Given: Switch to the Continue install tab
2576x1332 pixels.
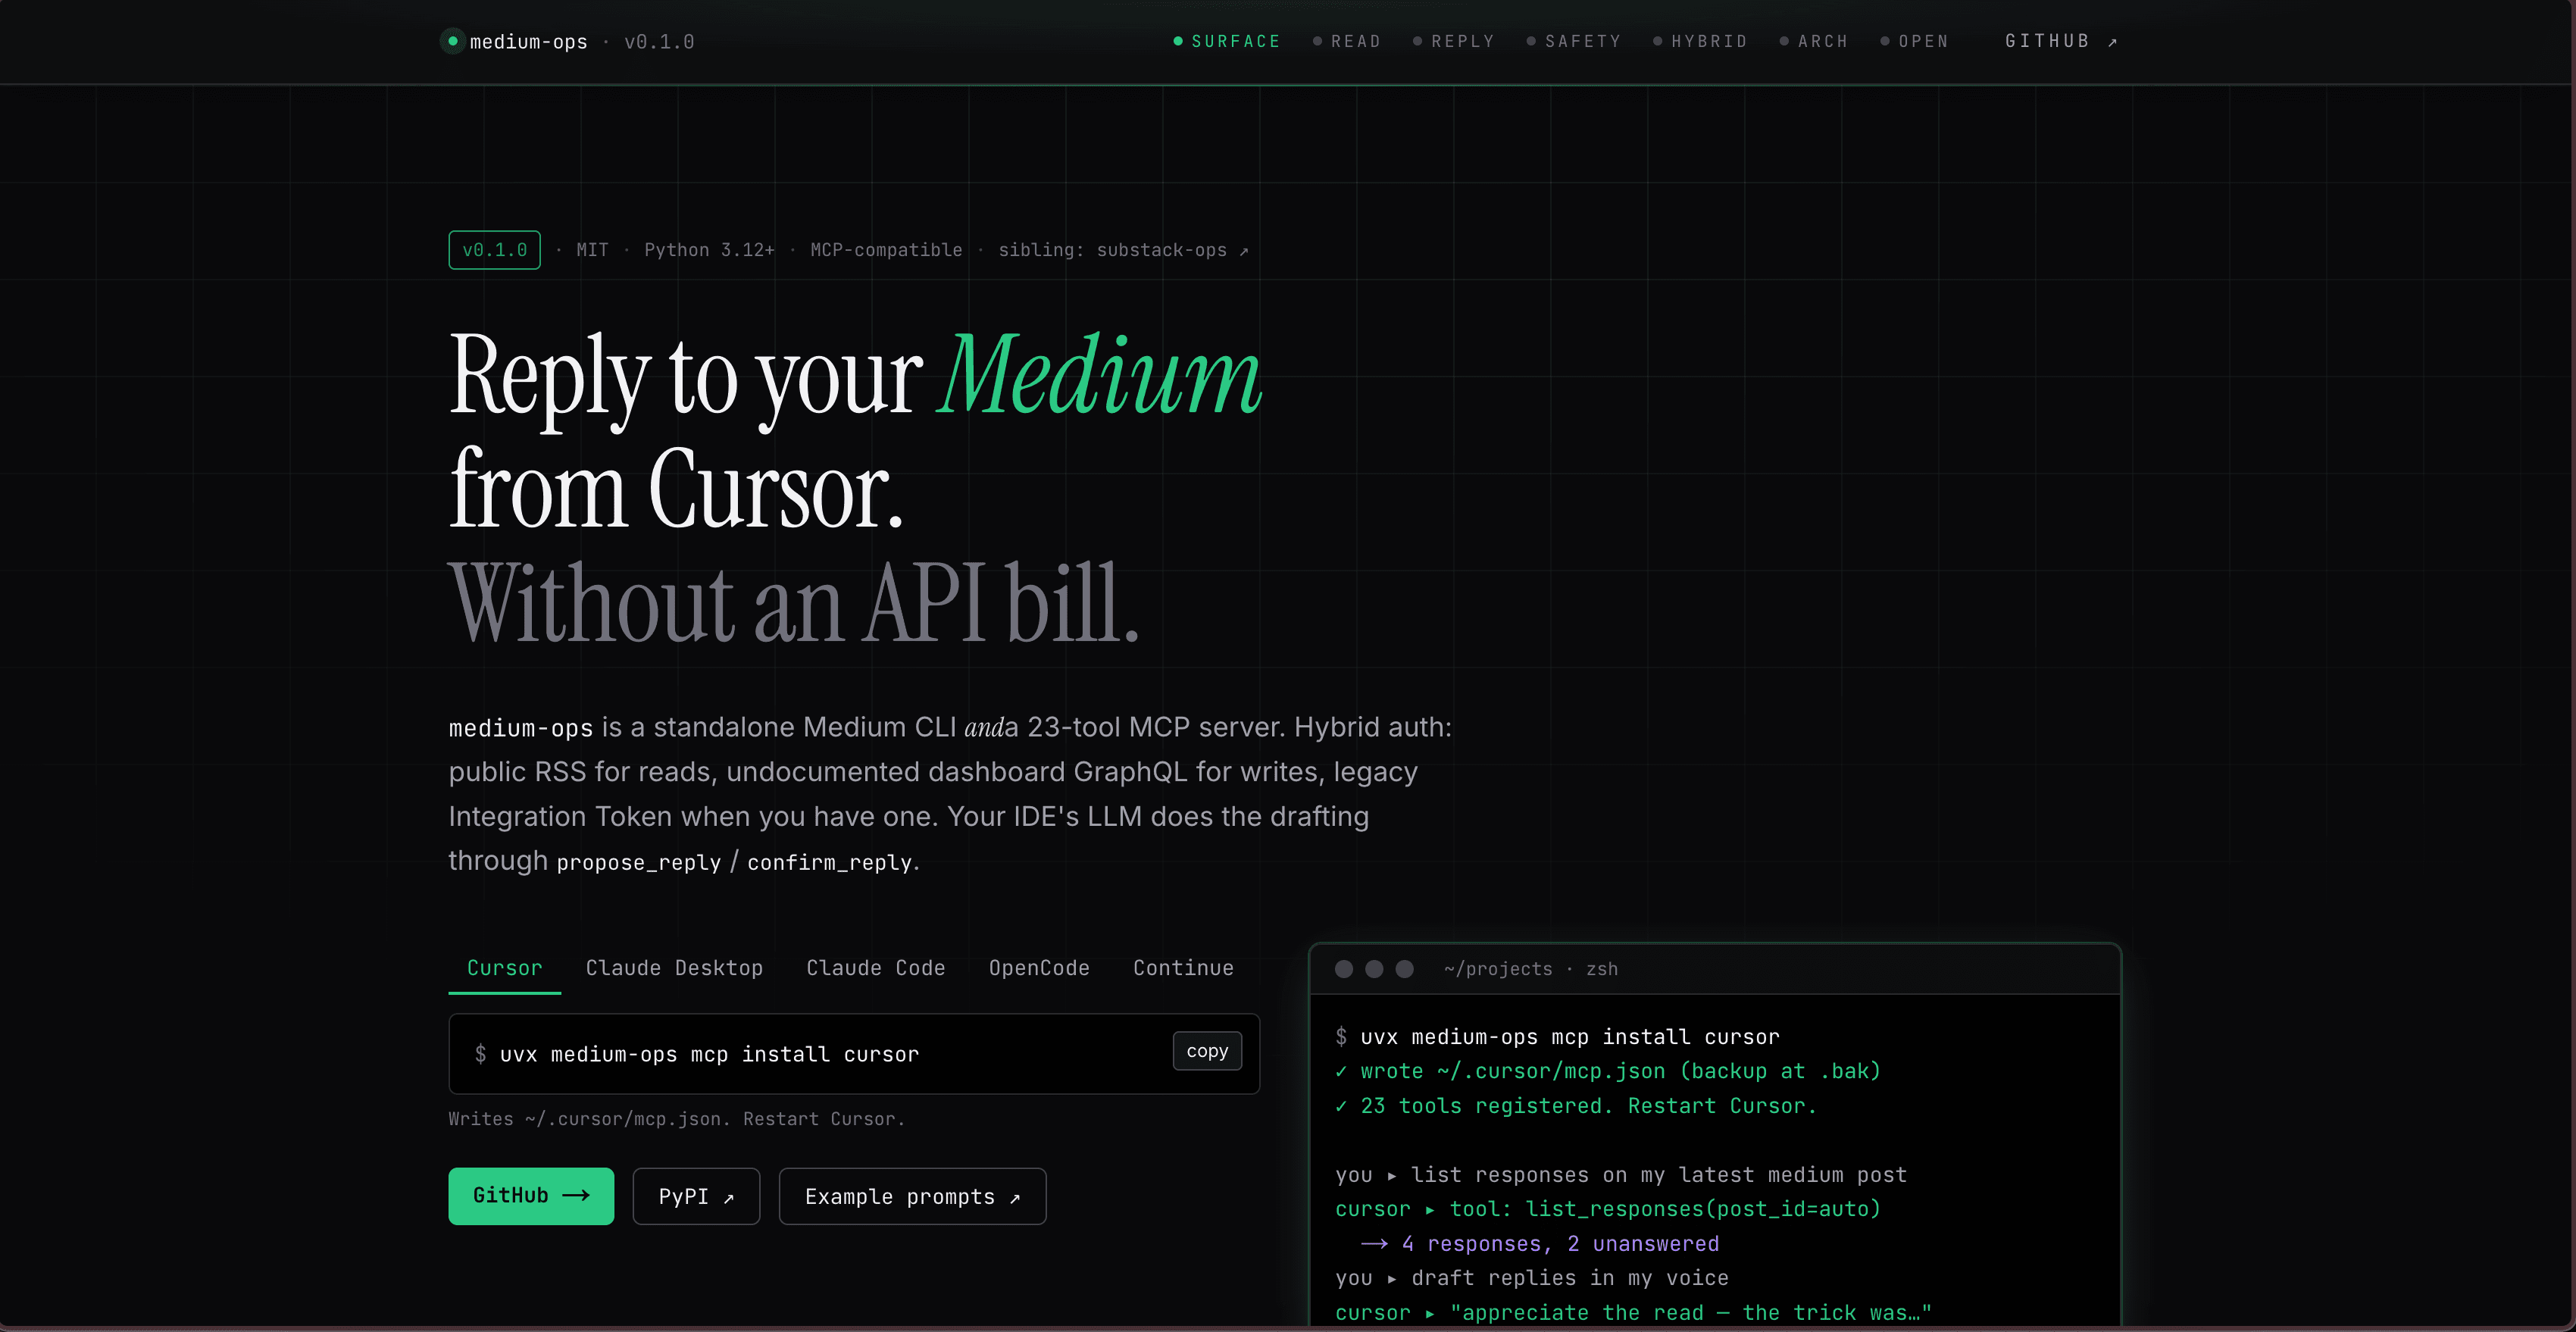Looking at the screenshot, I should coord(1183,968).
